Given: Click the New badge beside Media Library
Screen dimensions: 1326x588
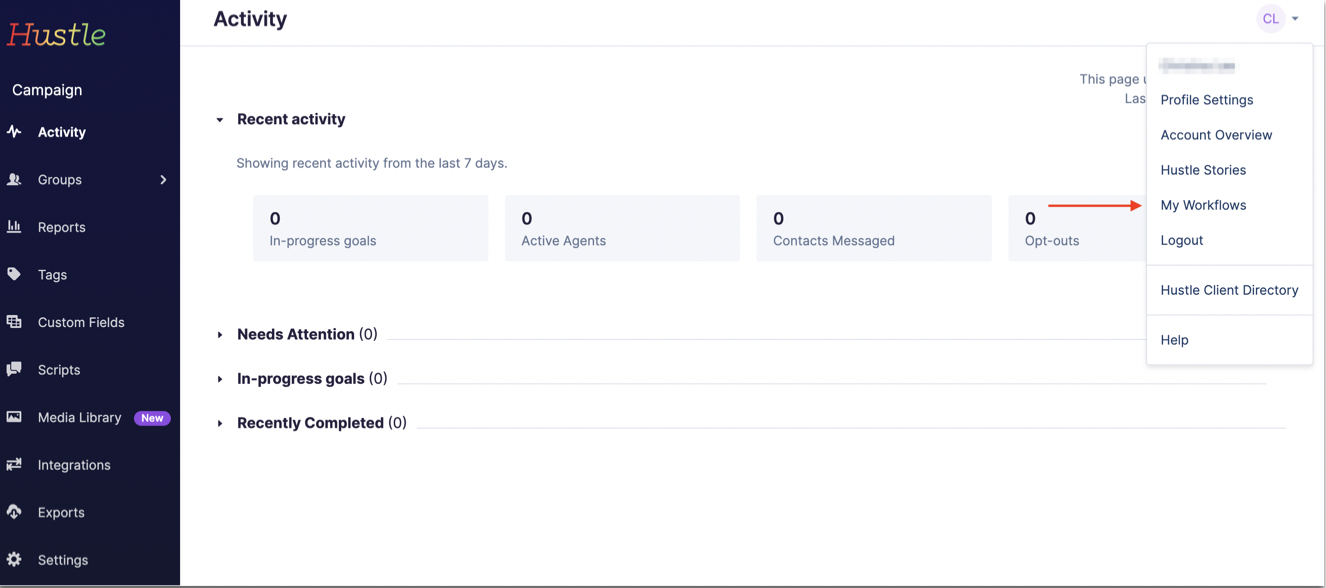Looking at the screenshot, I should 152,418.
